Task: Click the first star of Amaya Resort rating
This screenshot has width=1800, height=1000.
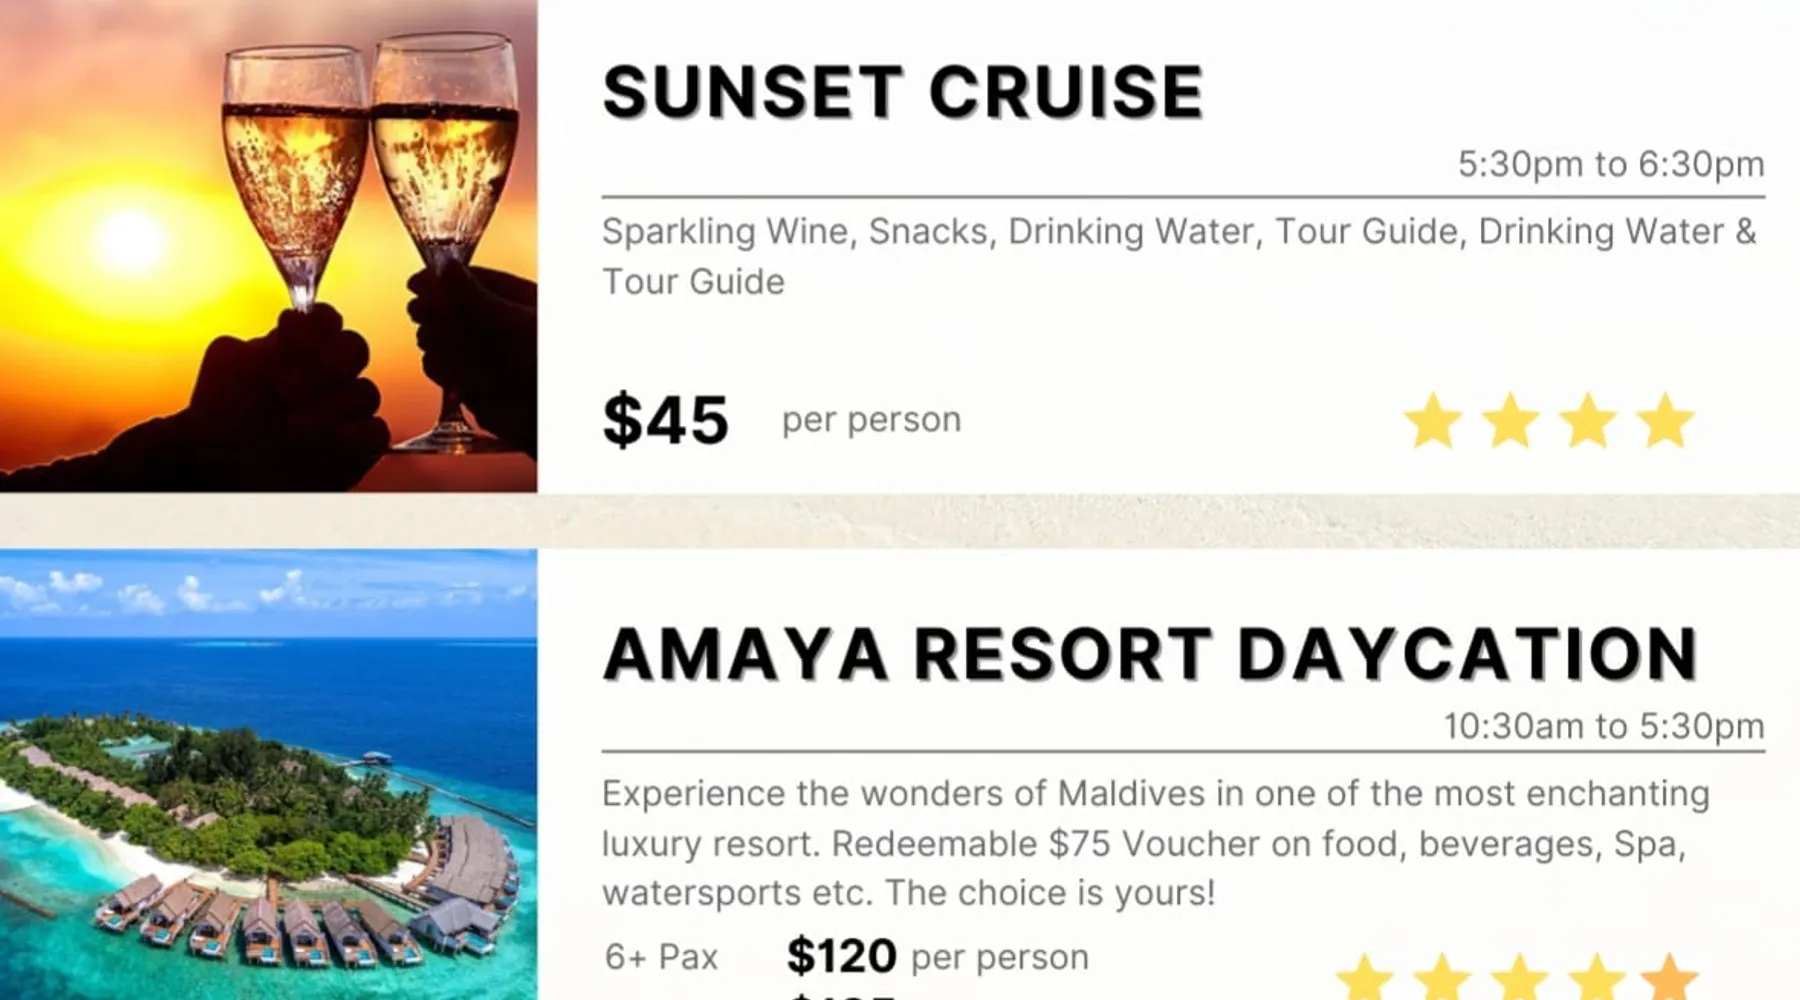Action: (1365, 978)
